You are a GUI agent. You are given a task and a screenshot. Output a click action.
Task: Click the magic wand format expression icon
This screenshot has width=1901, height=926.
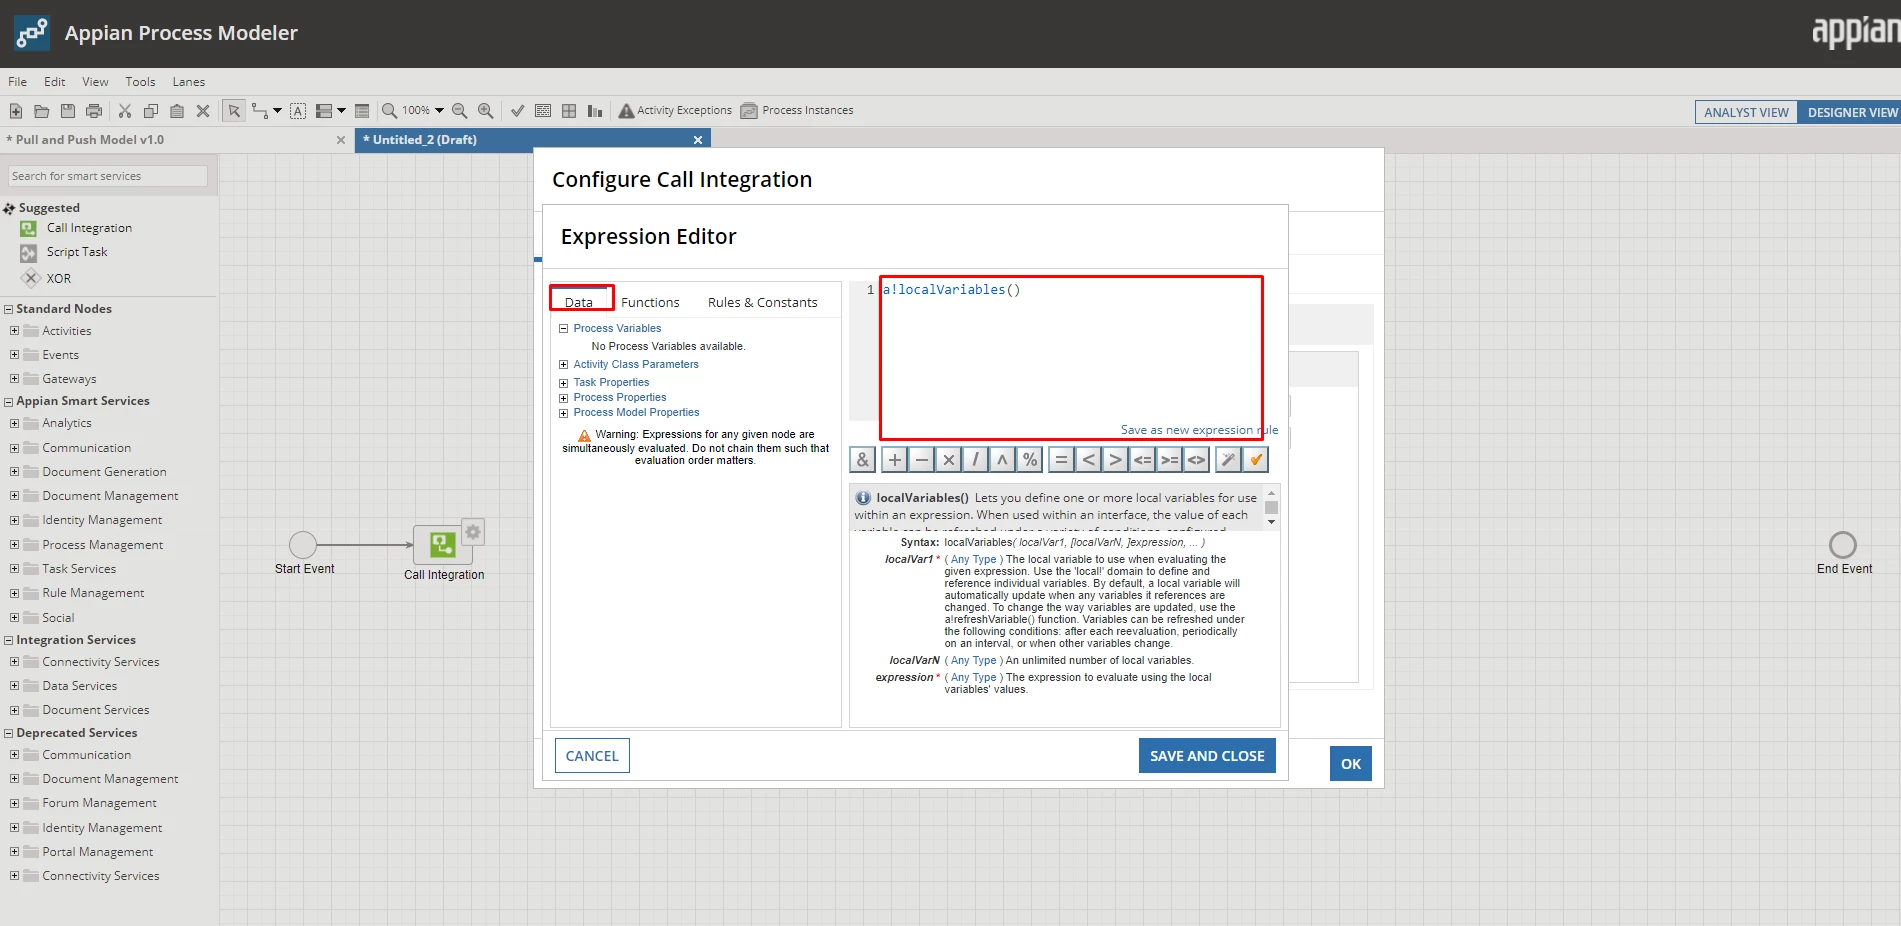(1228, 460)
